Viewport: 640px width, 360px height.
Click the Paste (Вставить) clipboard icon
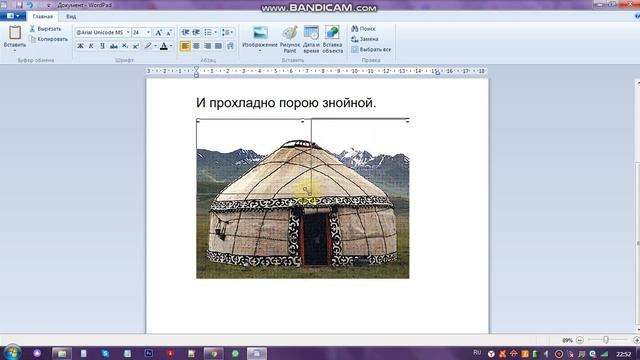[x=15, y=33]
